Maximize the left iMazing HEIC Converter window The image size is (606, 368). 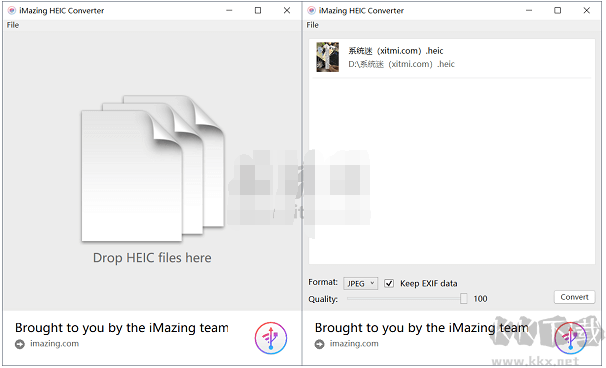[258, 10]
